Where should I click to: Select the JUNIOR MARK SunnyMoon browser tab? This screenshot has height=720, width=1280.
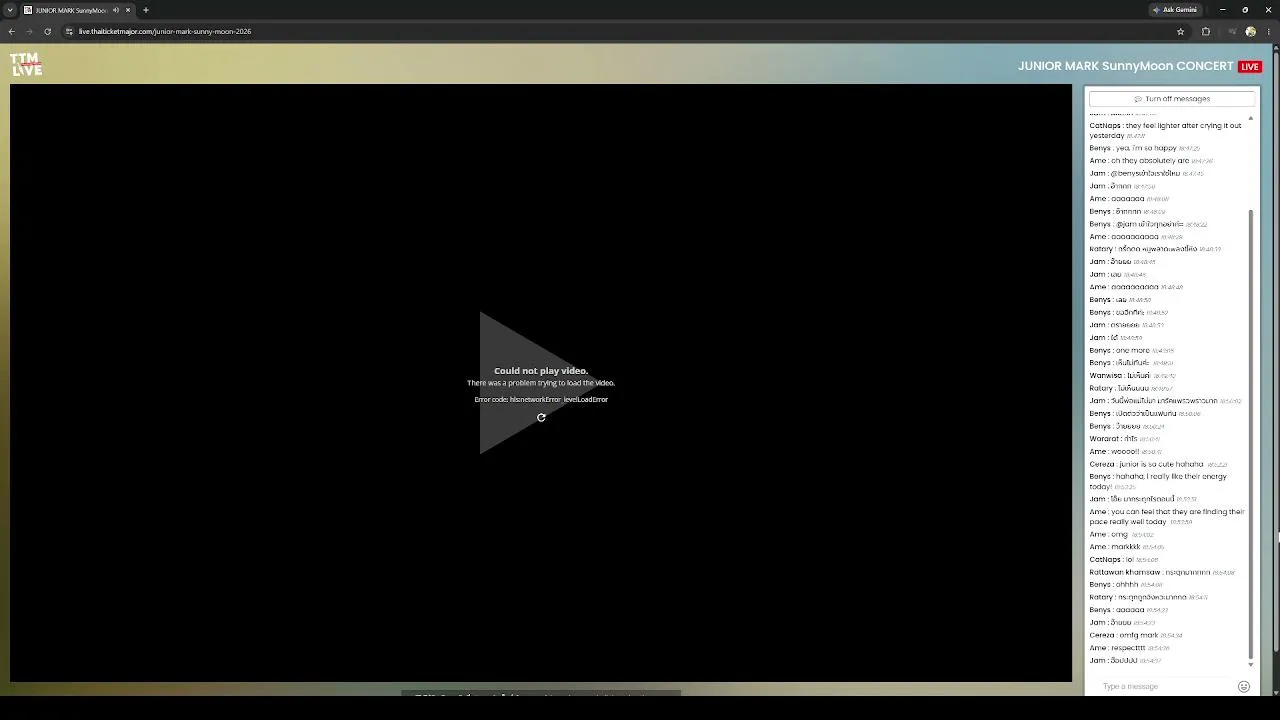point(78,10)
